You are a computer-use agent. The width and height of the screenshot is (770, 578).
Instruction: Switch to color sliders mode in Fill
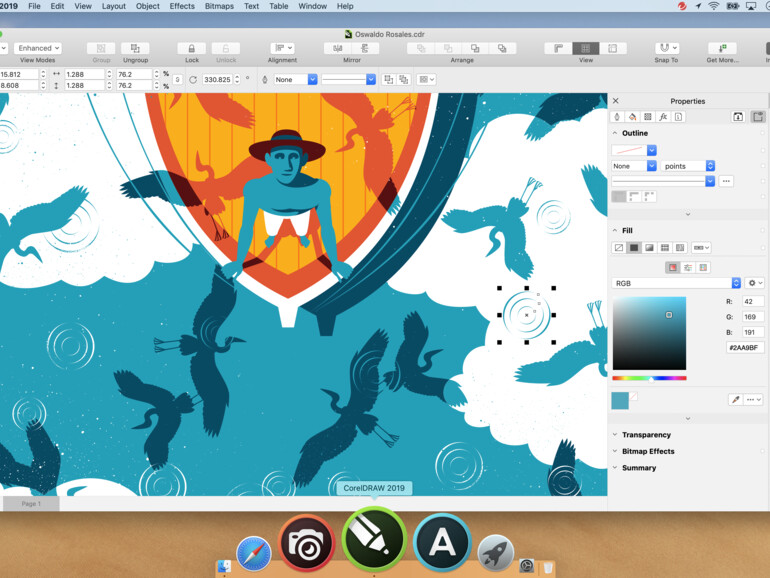tap(688, 268)
